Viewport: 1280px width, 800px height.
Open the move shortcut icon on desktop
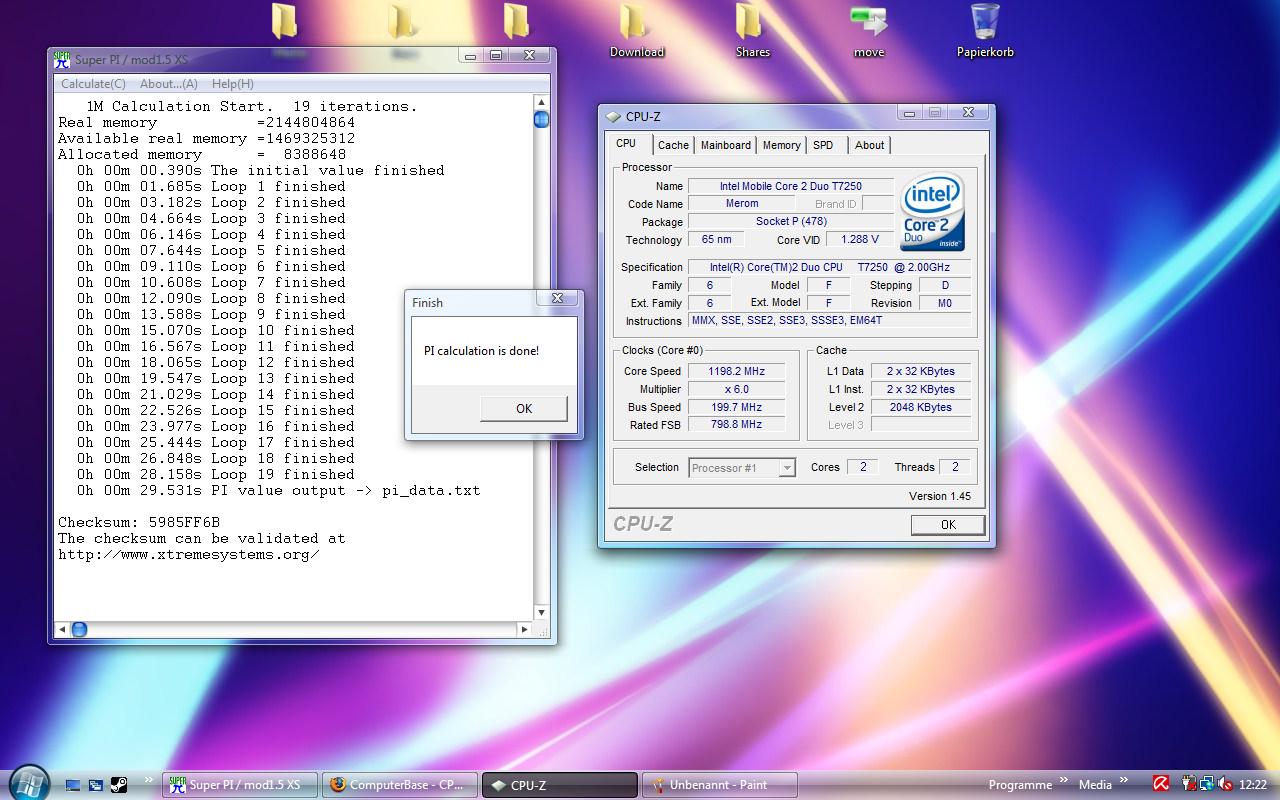pyautogui.click(x=868, y=31)
